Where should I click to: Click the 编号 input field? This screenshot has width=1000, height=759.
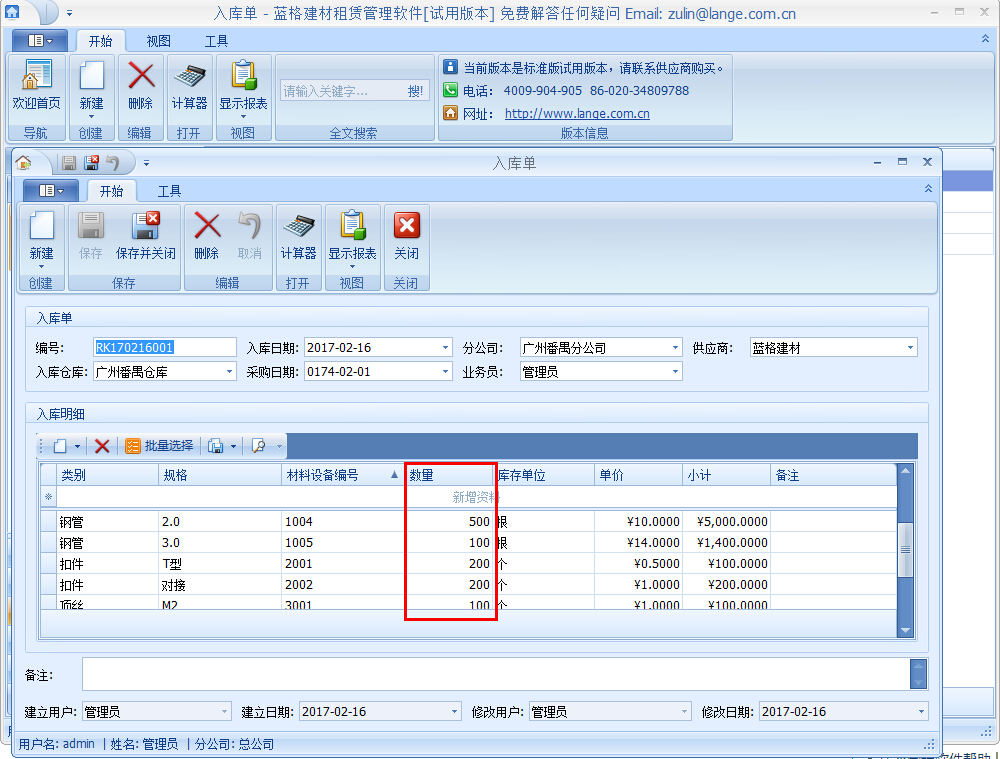[163, 348]
